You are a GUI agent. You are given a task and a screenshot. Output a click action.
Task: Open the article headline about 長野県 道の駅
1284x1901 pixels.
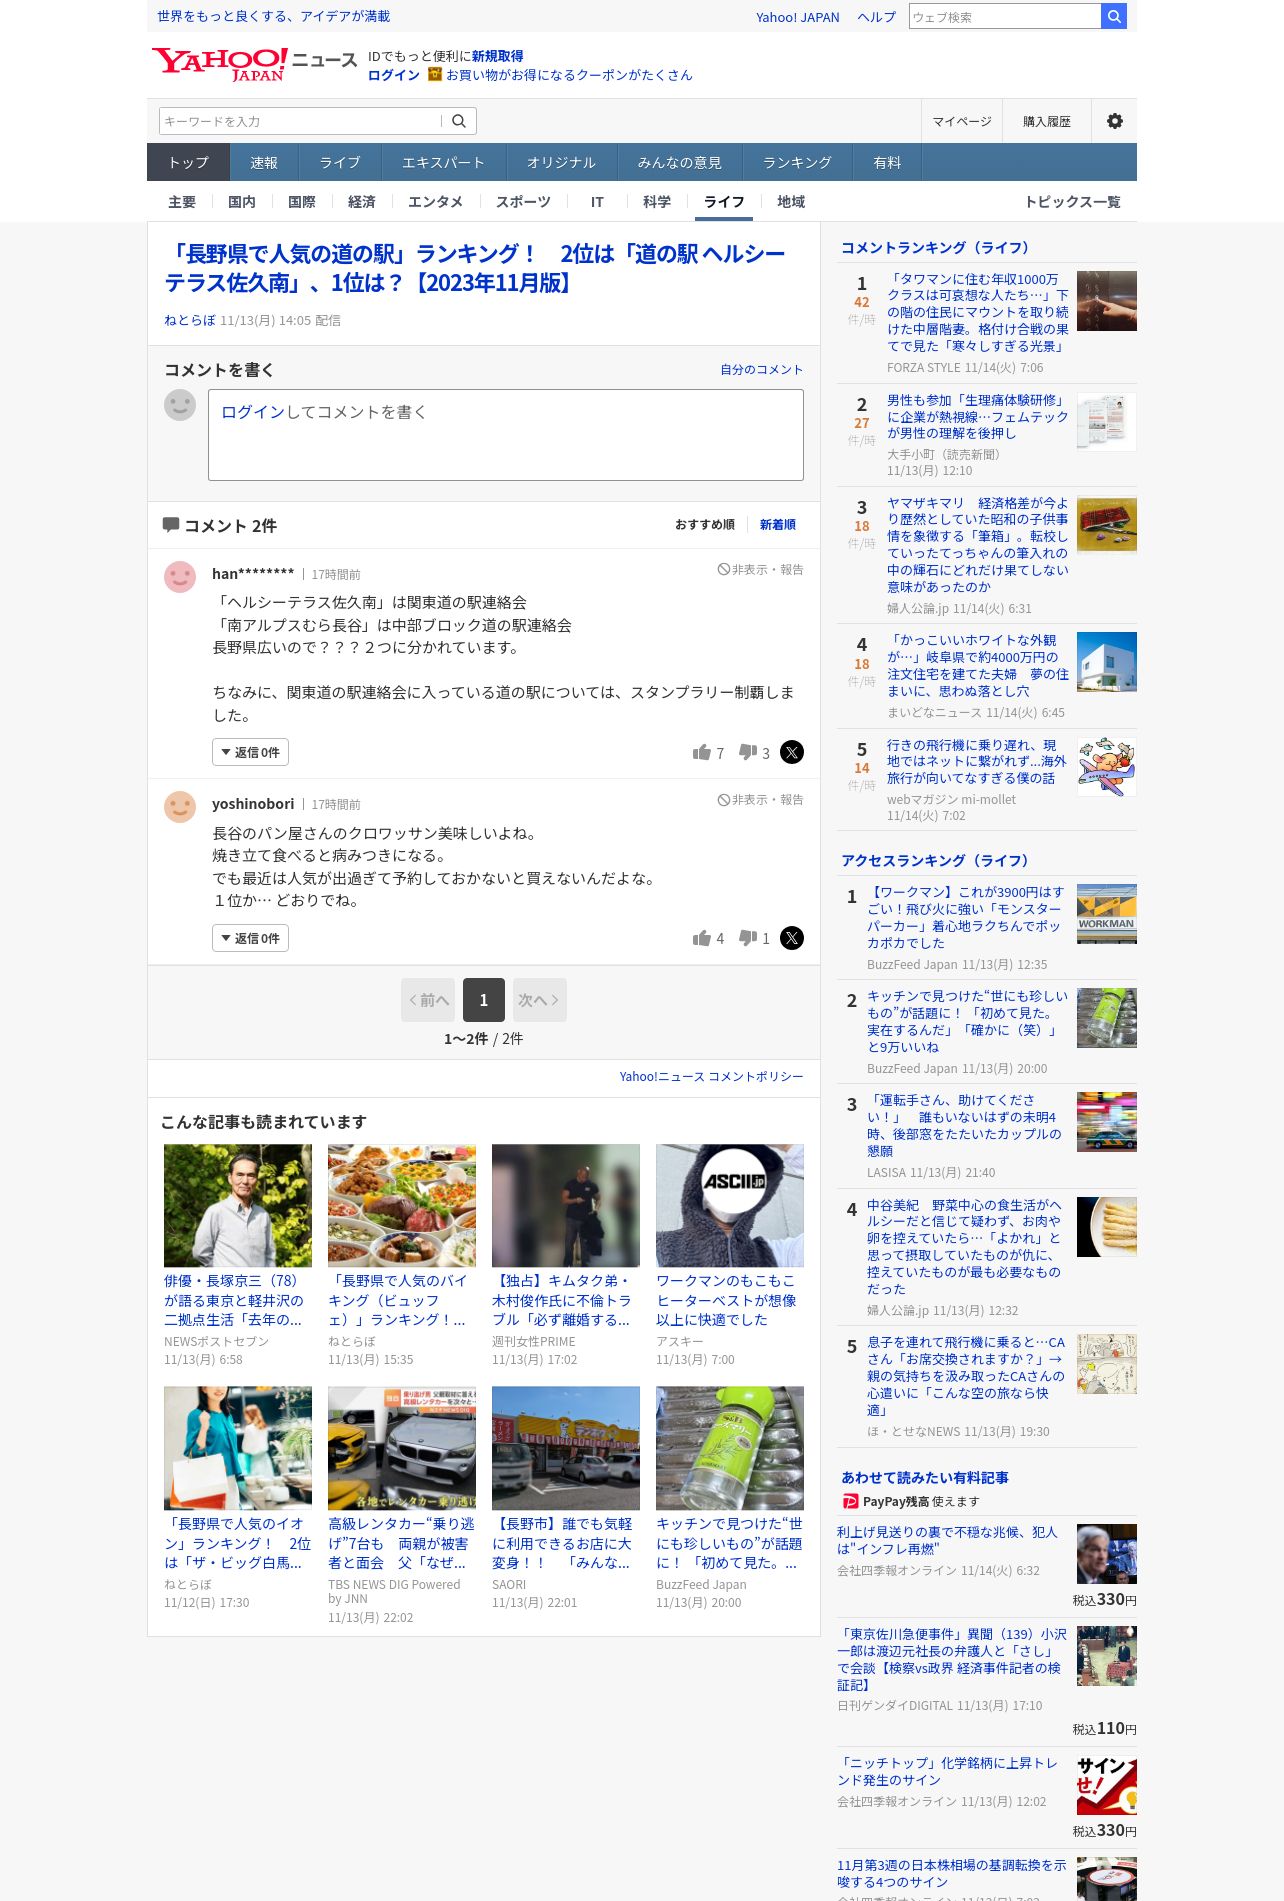point(475,268)
